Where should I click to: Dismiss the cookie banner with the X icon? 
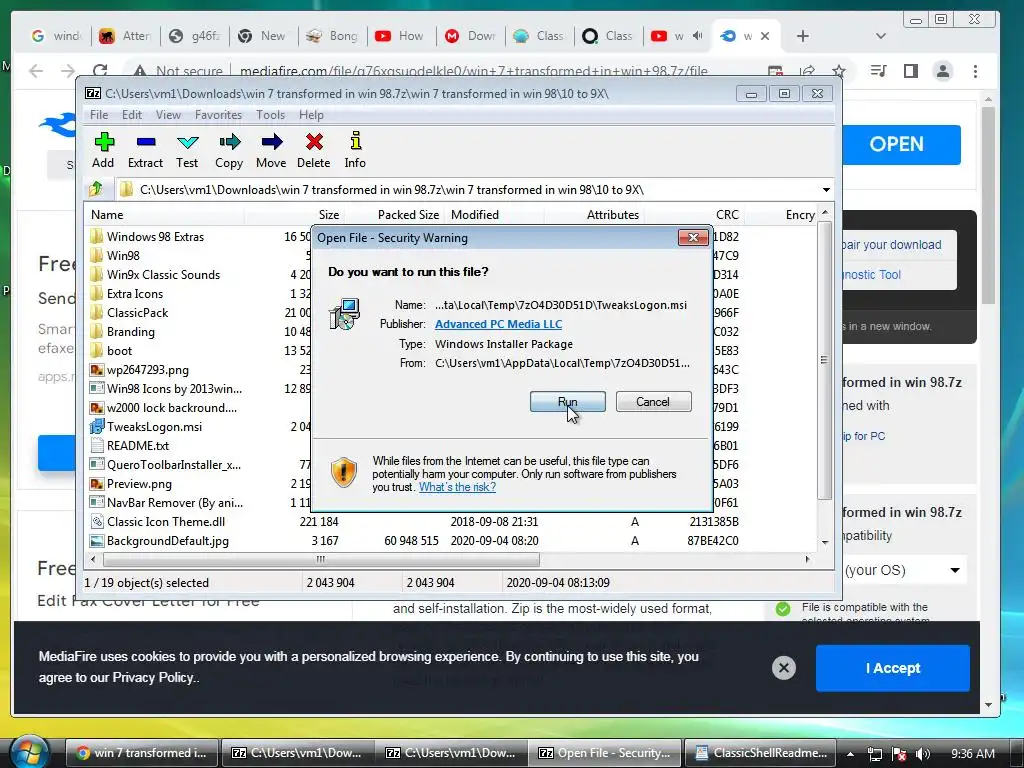(x=784, y=667)
